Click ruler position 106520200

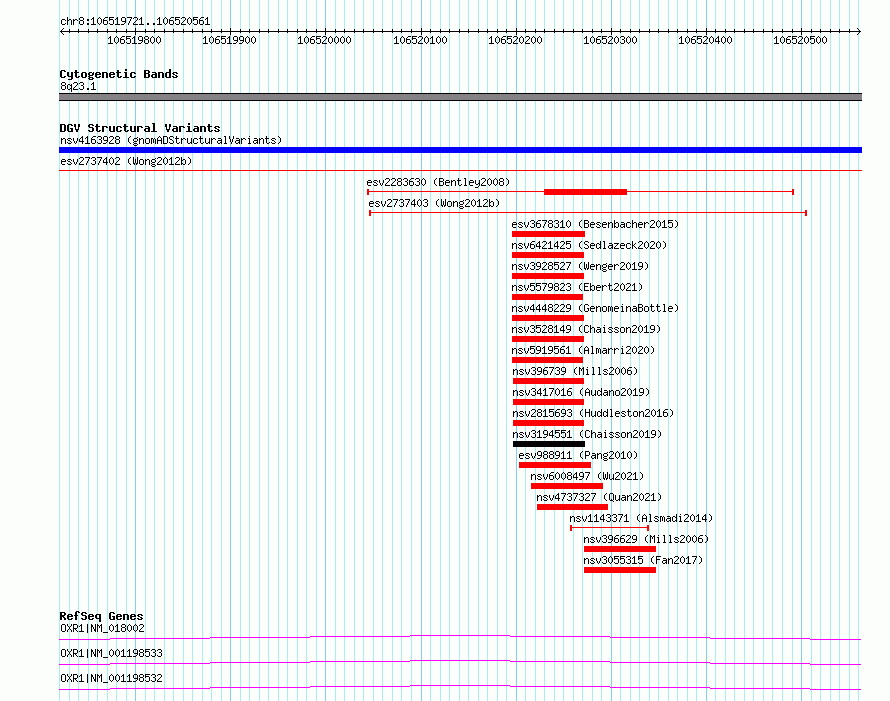pyautogui.click(x=515, y=40)
